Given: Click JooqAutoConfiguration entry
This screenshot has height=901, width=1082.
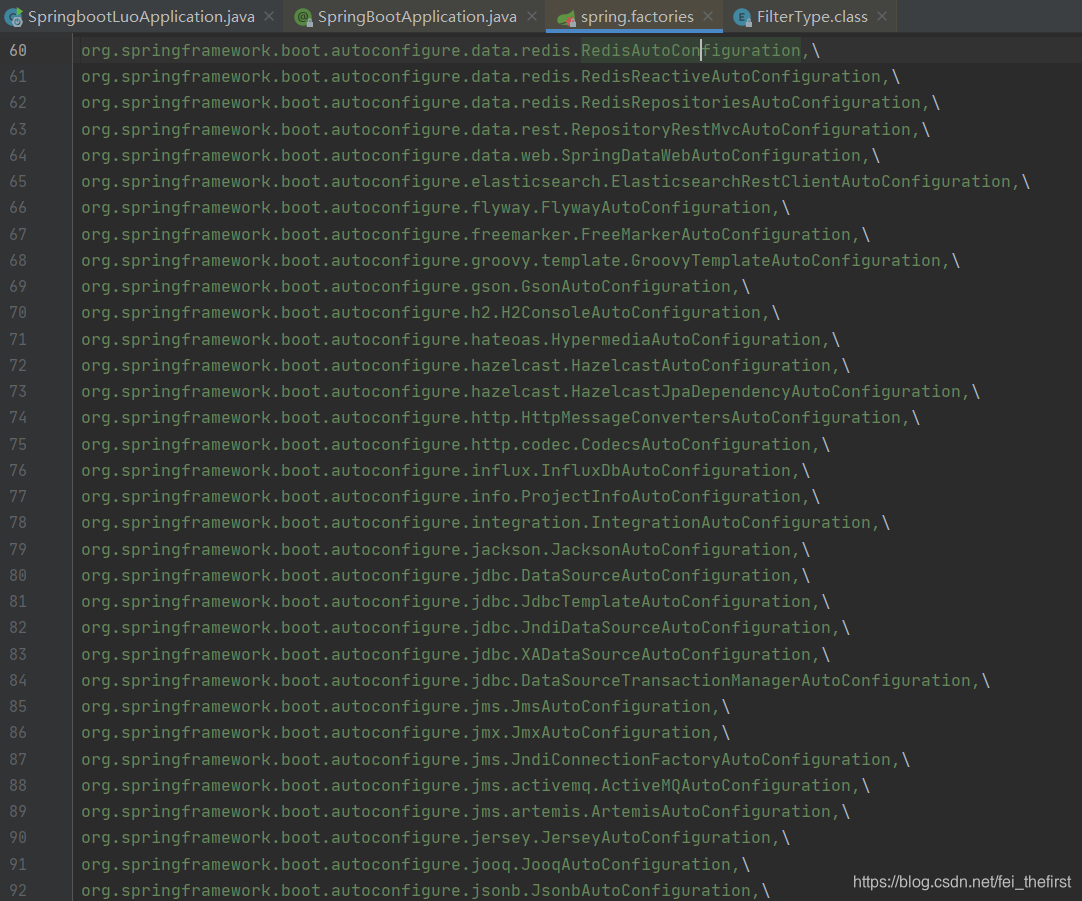Looking at the screenshot, I should 626,864.
